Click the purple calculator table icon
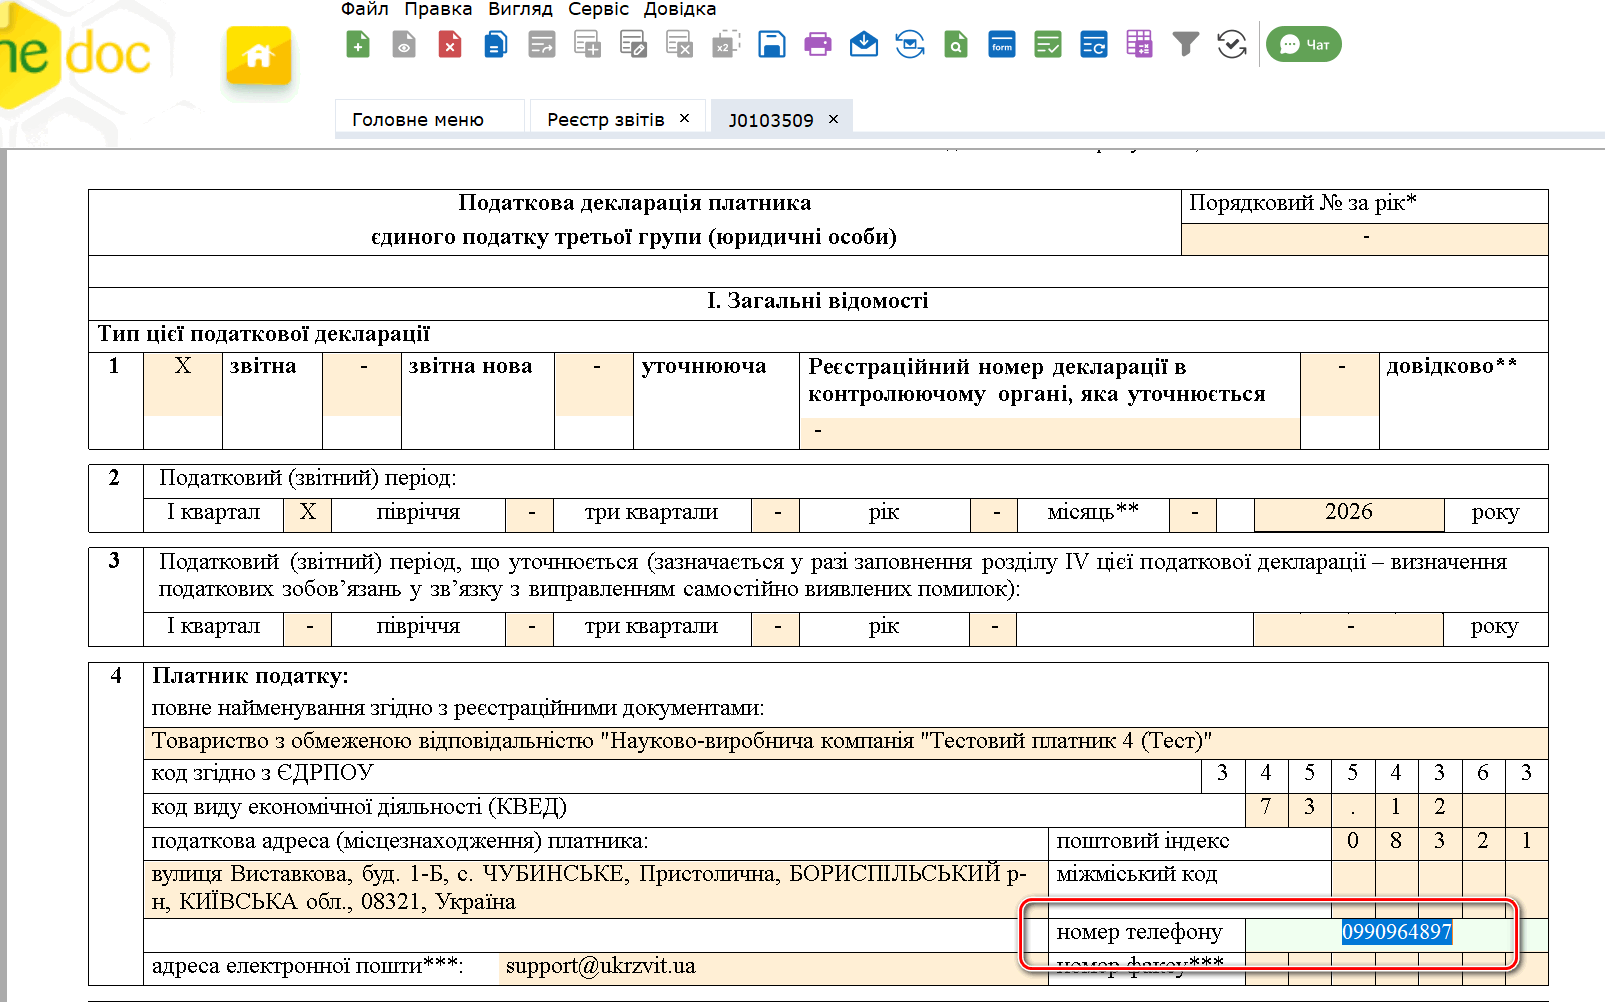Image resolution: width=1605 pixels, height=1002 pixels. (x=1139, y=45)
